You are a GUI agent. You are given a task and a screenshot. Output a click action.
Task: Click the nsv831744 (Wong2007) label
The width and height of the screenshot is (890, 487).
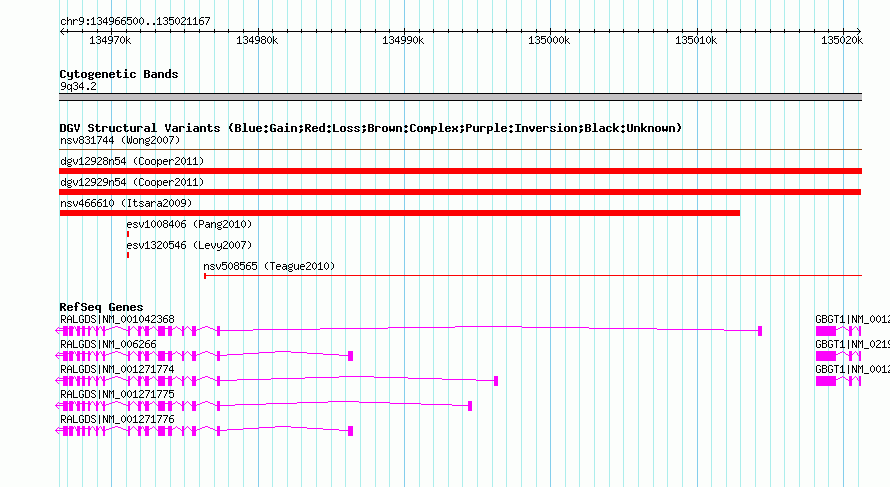tap(120, 140)
